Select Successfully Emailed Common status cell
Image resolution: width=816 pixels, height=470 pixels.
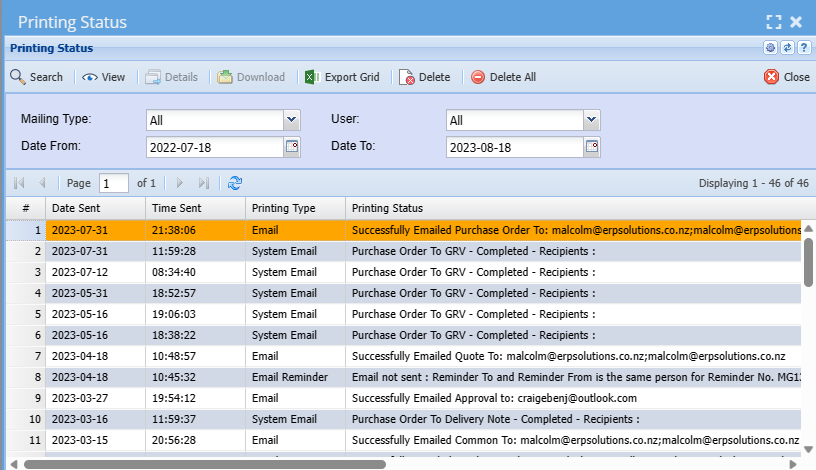click(573, 440)
